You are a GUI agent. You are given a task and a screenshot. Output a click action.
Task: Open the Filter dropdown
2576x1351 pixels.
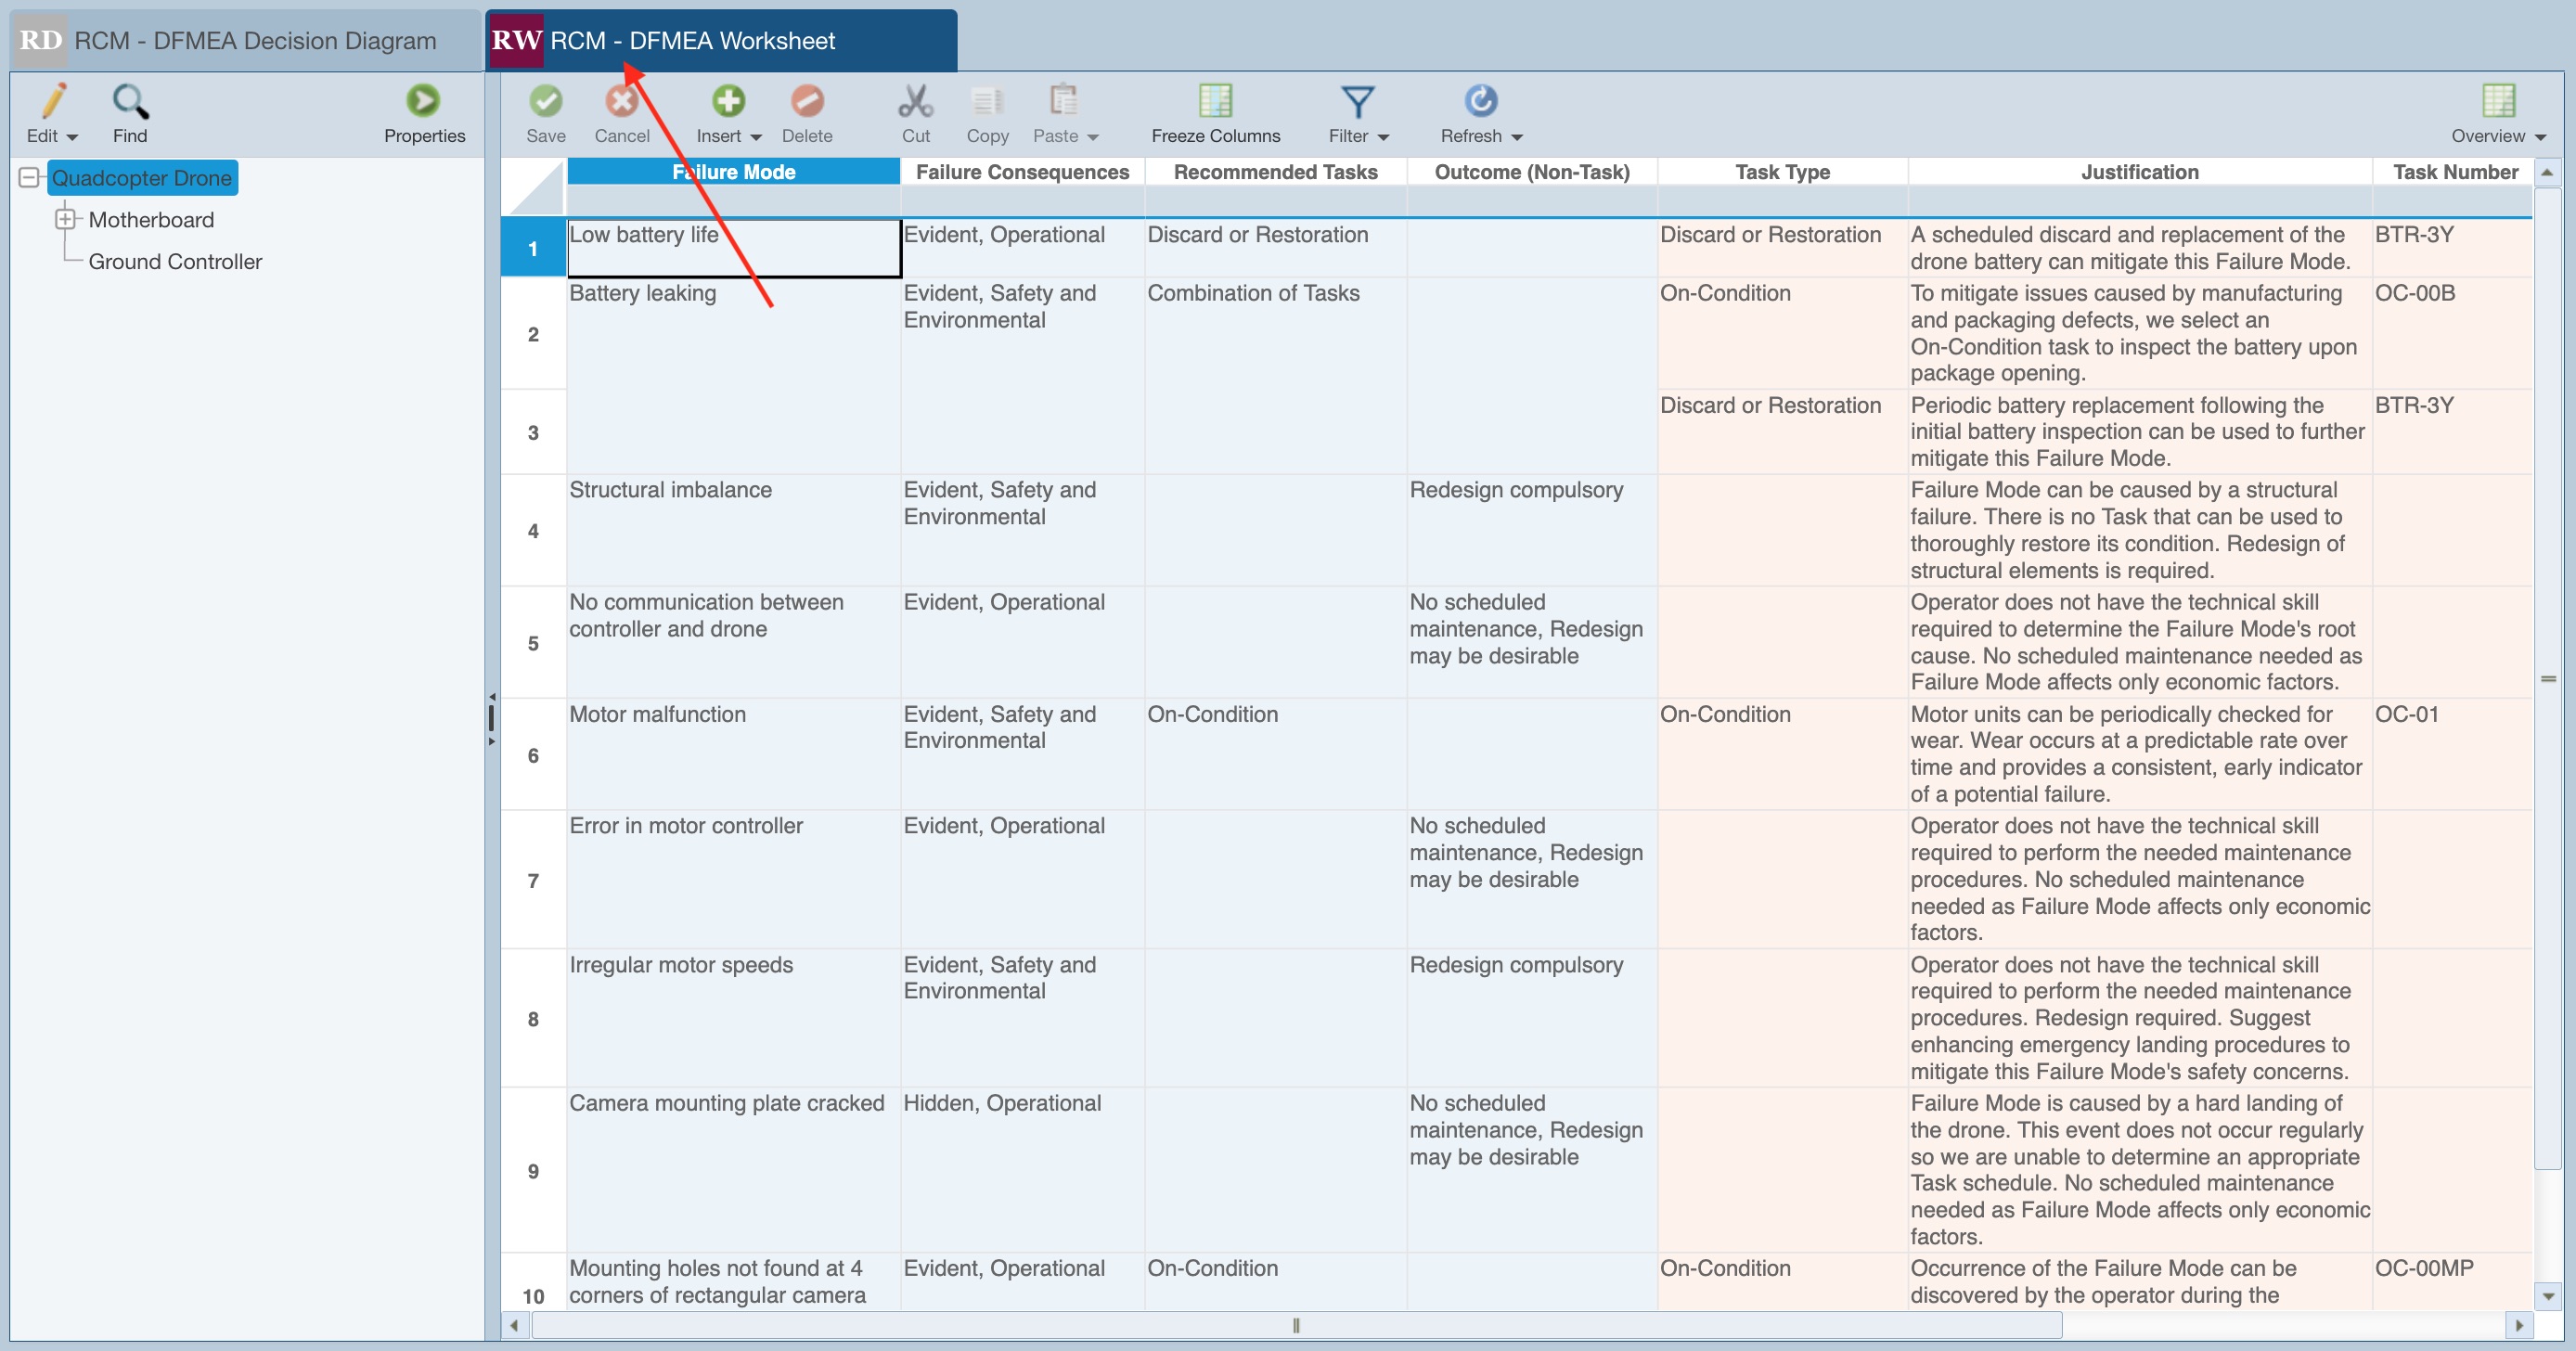[x=1382, y=137]
